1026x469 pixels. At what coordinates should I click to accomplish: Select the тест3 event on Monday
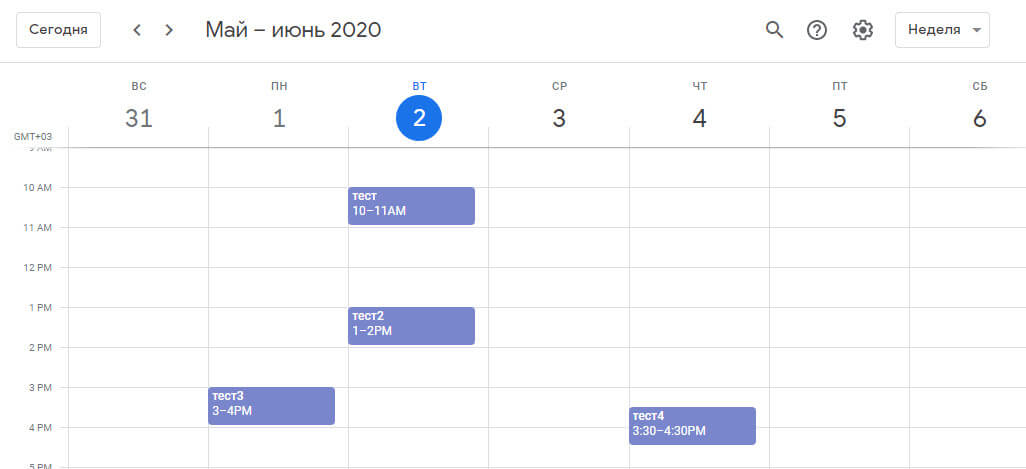pos(271,405)
